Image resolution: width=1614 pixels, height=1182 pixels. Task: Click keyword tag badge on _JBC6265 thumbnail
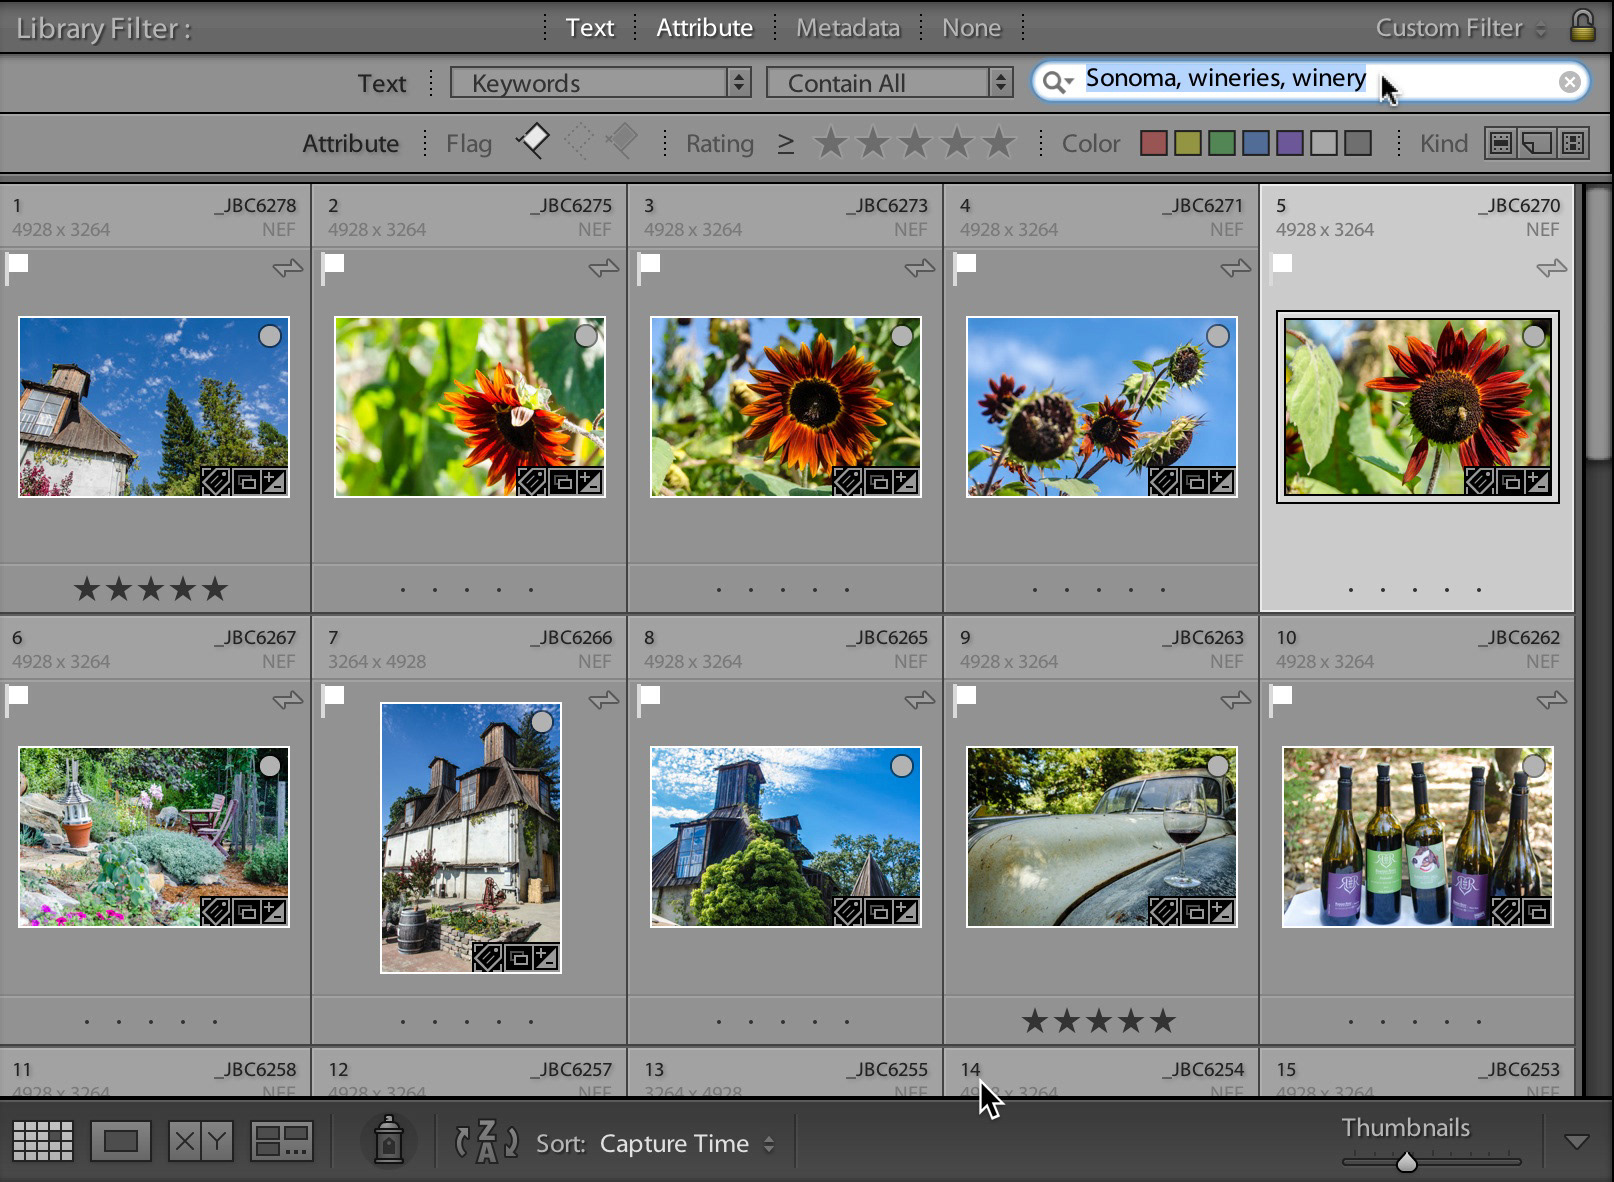point(848,912)
